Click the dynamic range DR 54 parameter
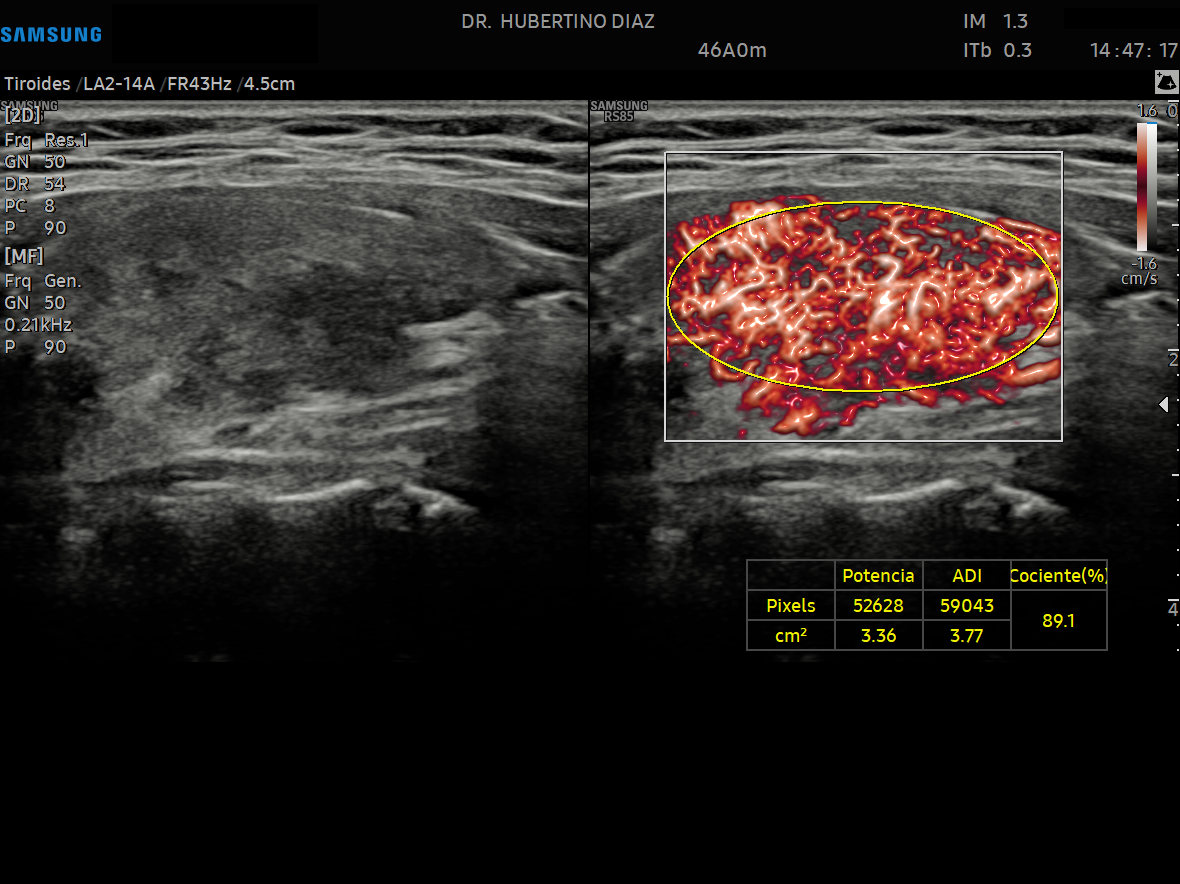The height and width of the screenshot is (884, 1180). [x=35, y=184]
